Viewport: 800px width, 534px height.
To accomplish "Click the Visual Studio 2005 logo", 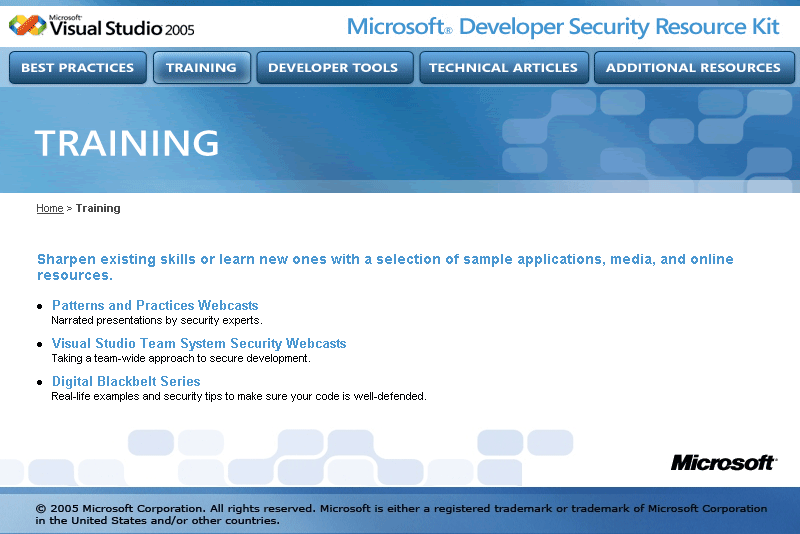I will (x=102, y=26).
